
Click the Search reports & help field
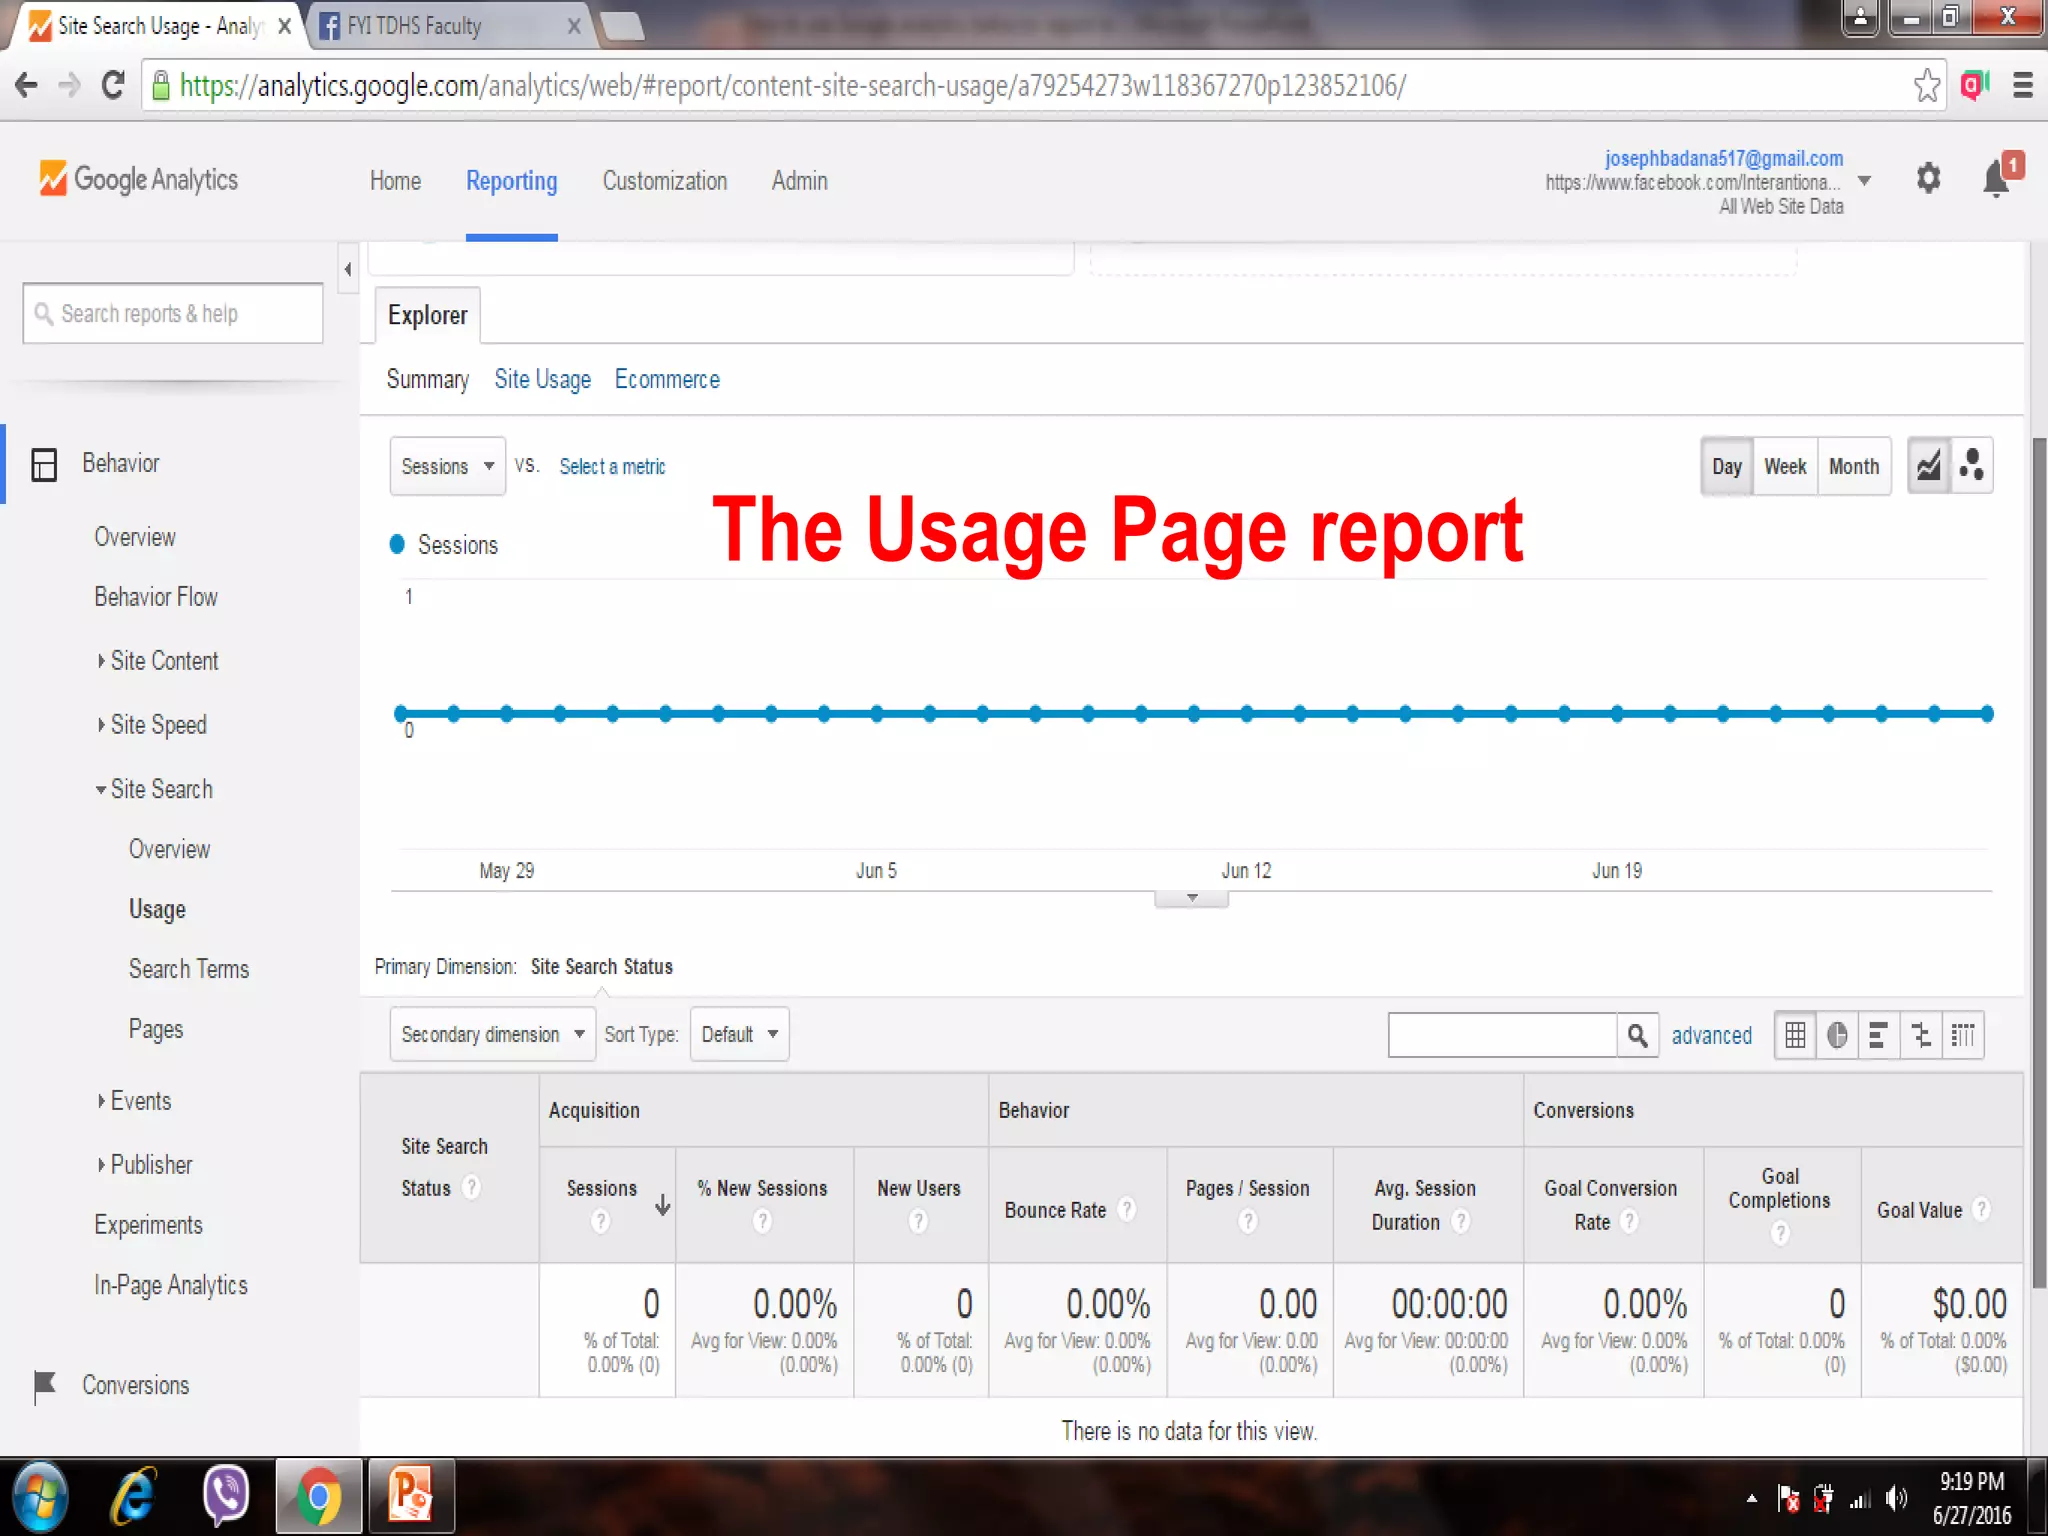(x=173, y=314)
